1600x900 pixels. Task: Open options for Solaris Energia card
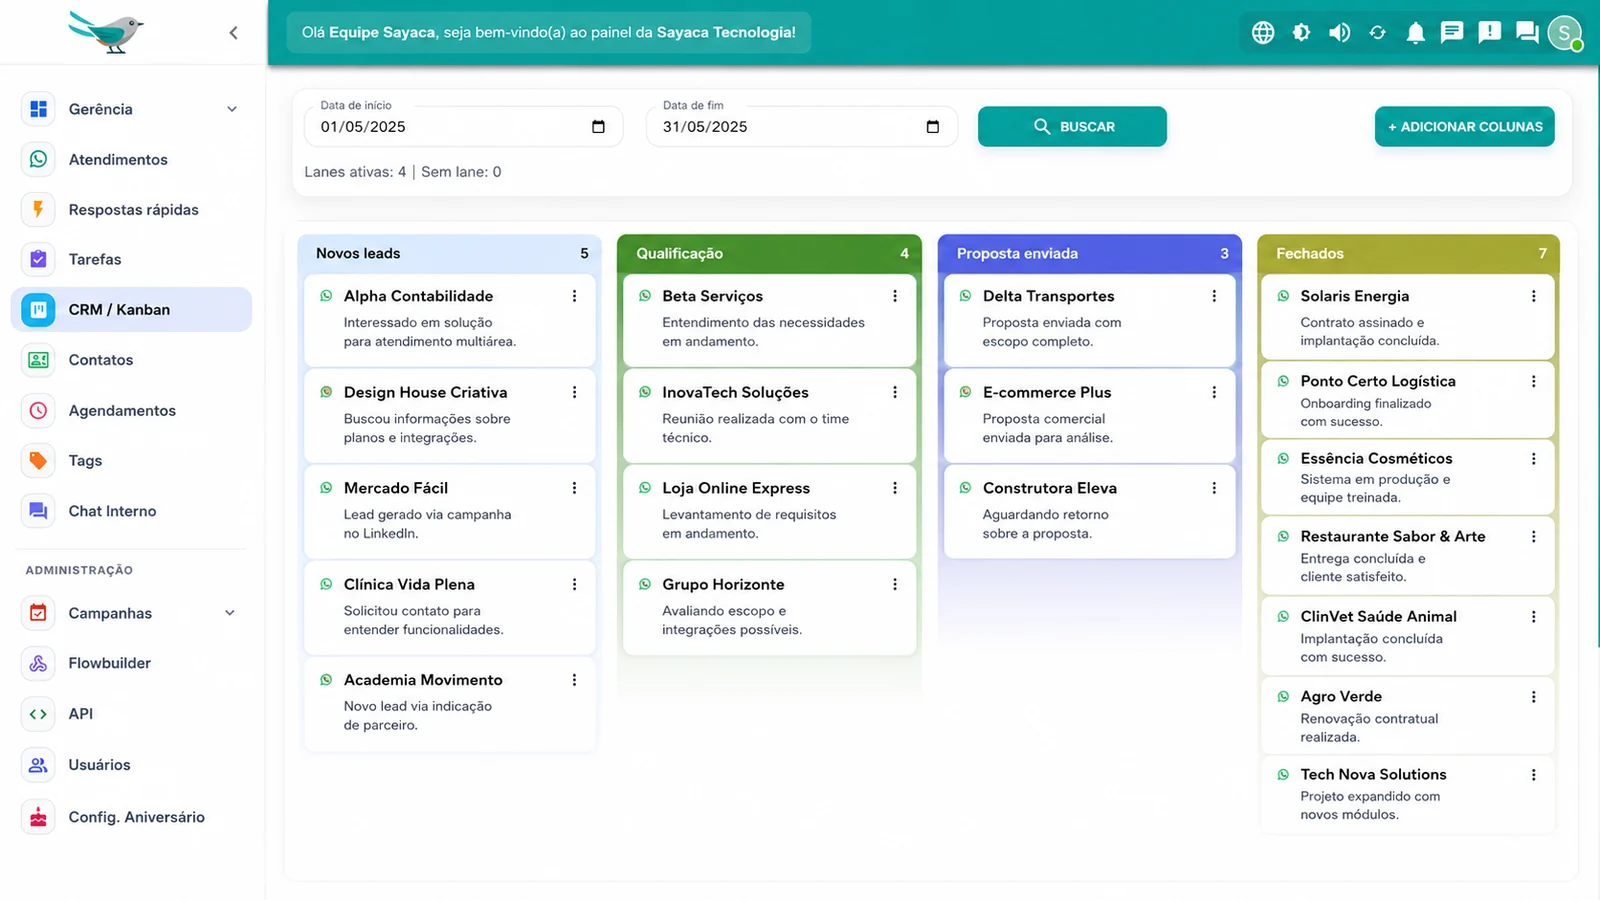pyautogui.click(x=1533, y=296)
